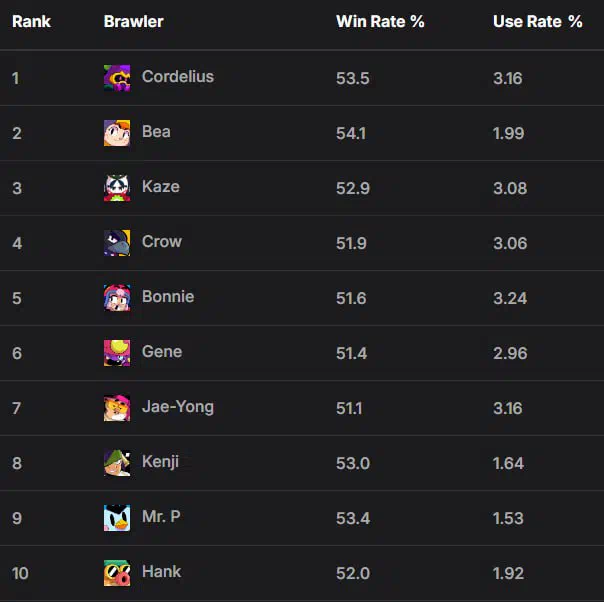Click the Crow brawler portrait icon
The image size is (604, 602).
point(117,243)
